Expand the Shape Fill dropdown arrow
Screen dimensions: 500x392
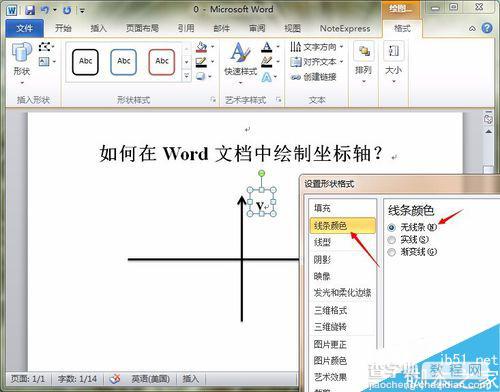coord(212,47)
